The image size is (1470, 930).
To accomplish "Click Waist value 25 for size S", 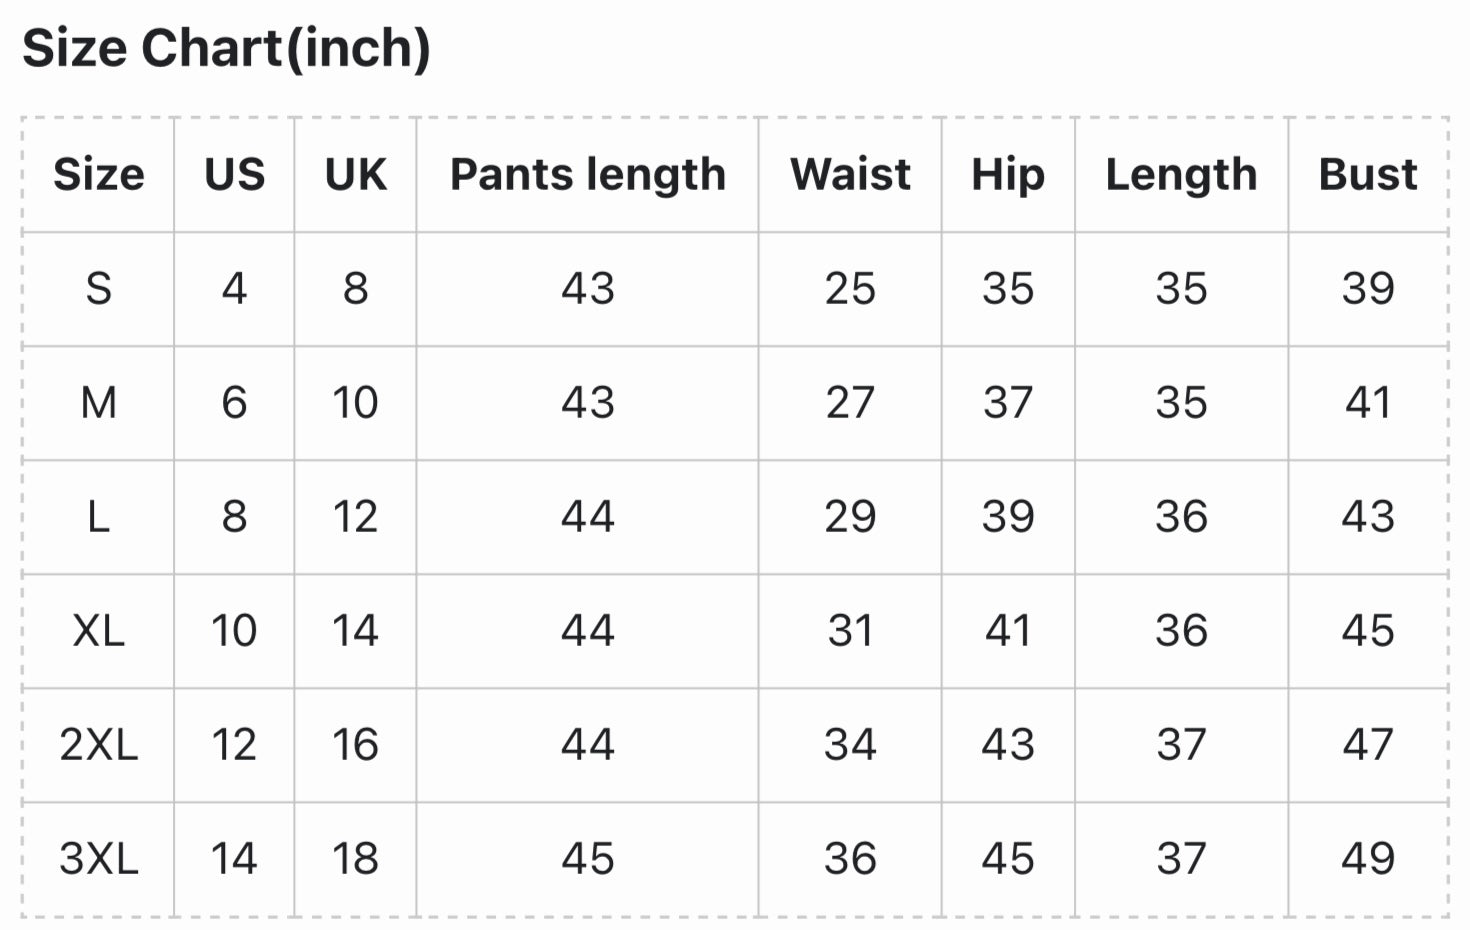I will coord(850,289).
